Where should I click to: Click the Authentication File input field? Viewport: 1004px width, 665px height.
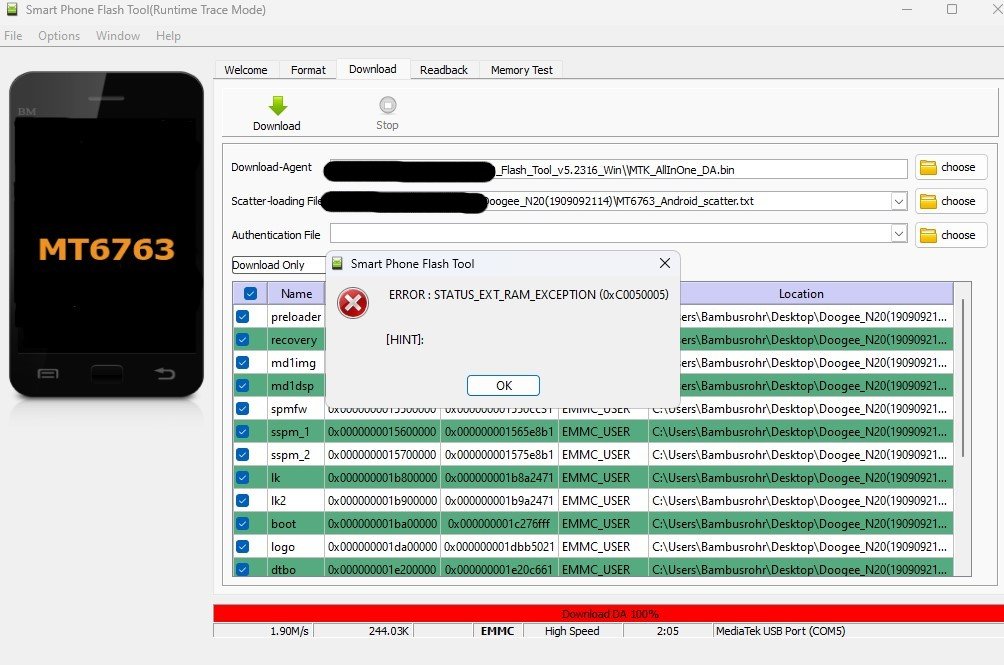[611, 234]
